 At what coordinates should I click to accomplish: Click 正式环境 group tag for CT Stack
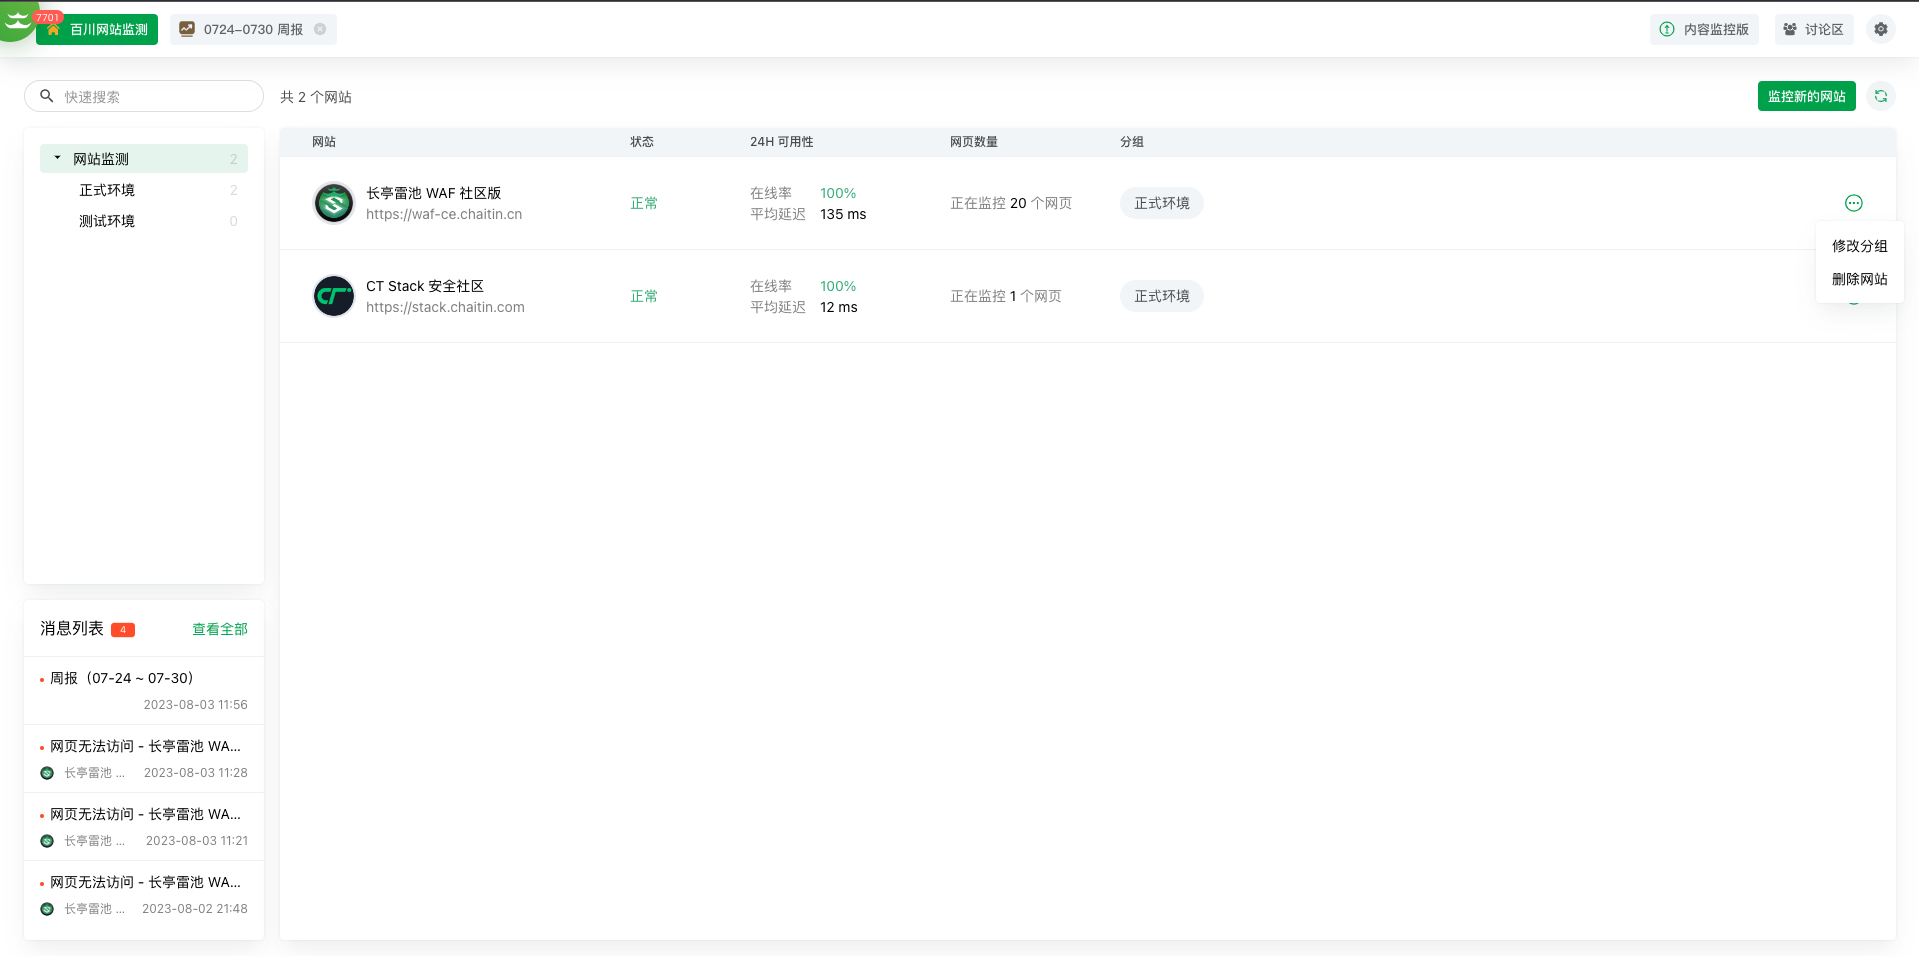(x=1161, y=296)
